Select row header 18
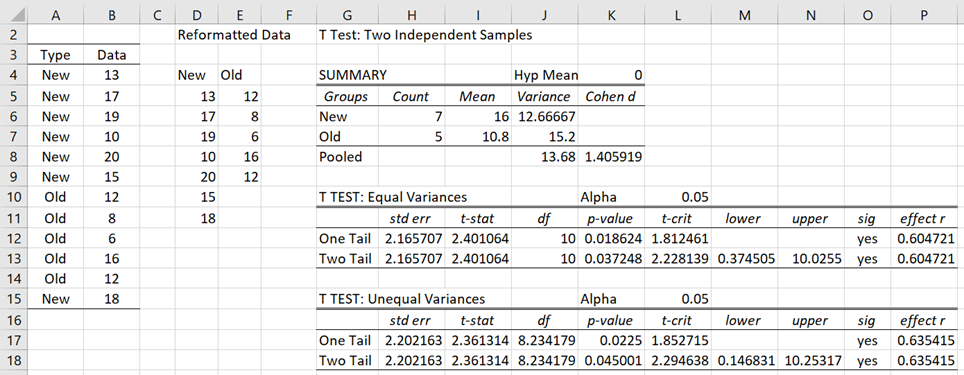 click(14, 360)
